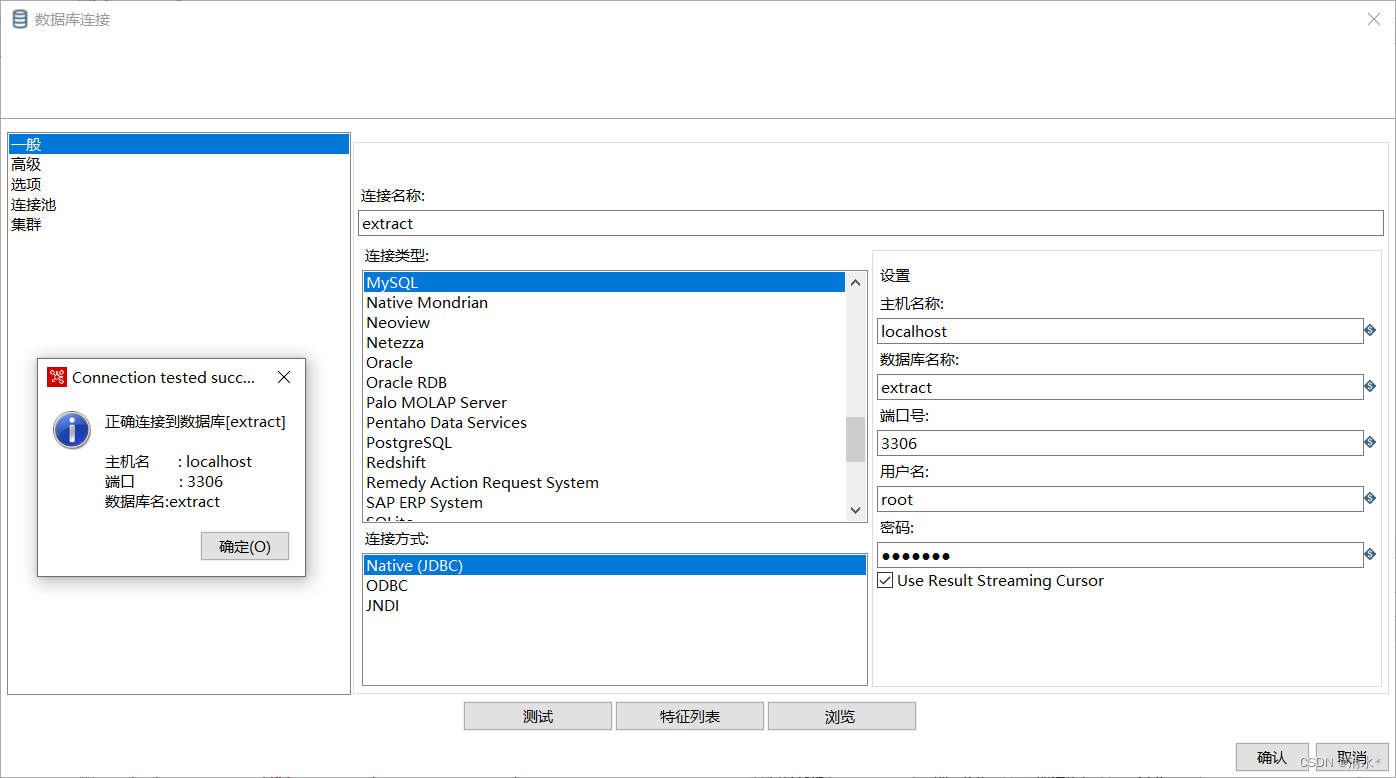Disable Use Result Streaming Cursor
This screenshot has height=778, width=1396.
[x=885, y=580]
